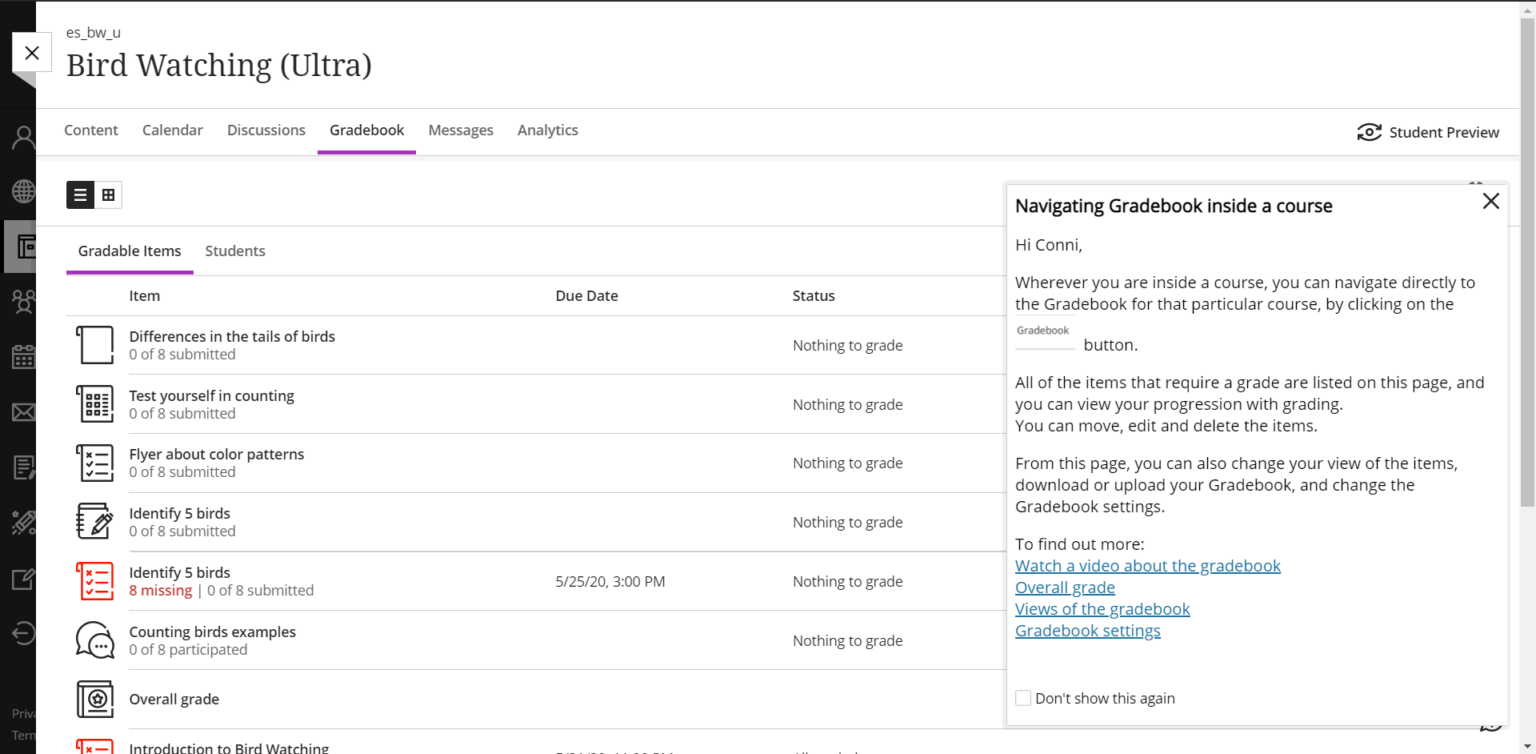Switch to the Students tab
This screenshot has height=754, width=1536.
coord(235,251)
